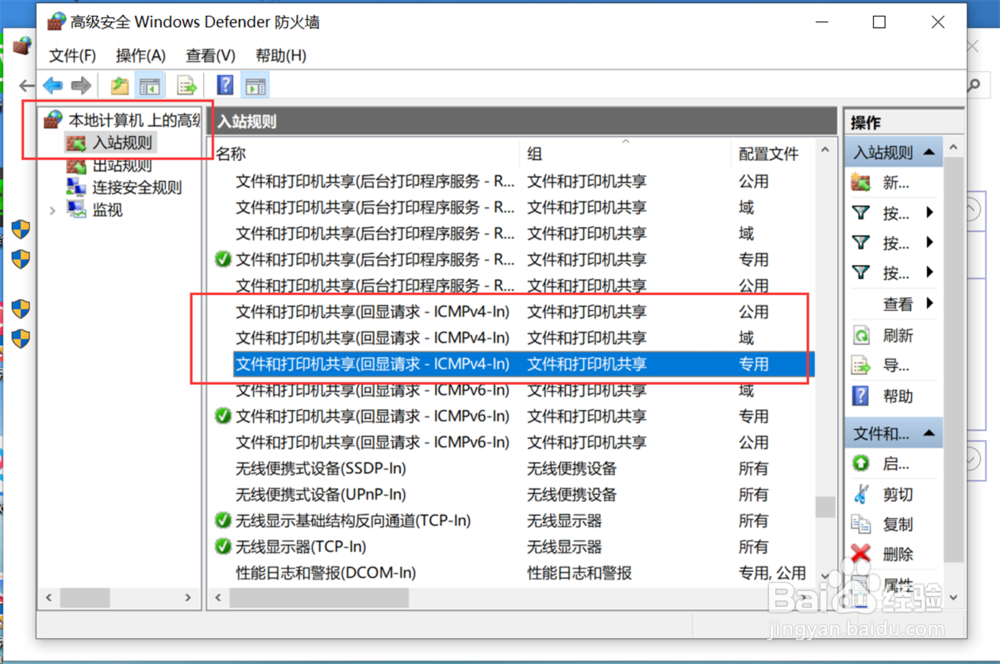Image resolution: width=1000 pixels, height=664 pixels.
Task: Click the 刷新 refresh icon in actions
Action: tap(860, 336)
